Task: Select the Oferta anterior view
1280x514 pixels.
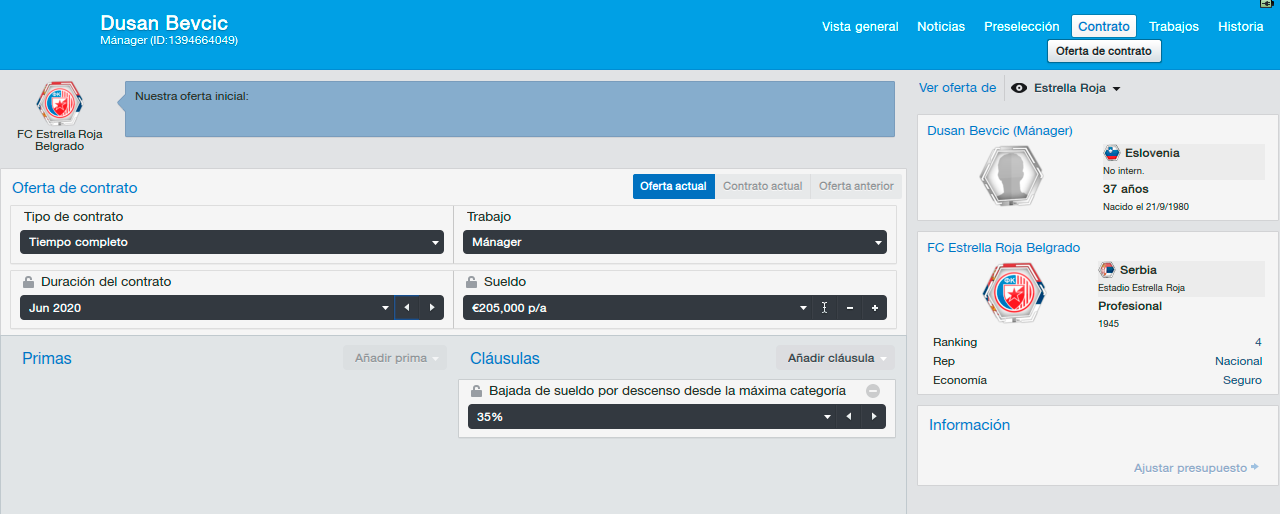Action: pyautogui.click(x=856, y=186)
